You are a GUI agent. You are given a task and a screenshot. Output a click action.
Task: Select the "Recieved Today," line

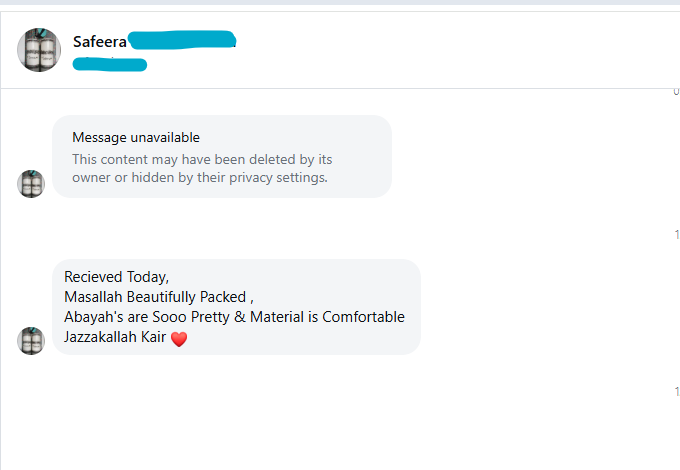coord(116,277)
